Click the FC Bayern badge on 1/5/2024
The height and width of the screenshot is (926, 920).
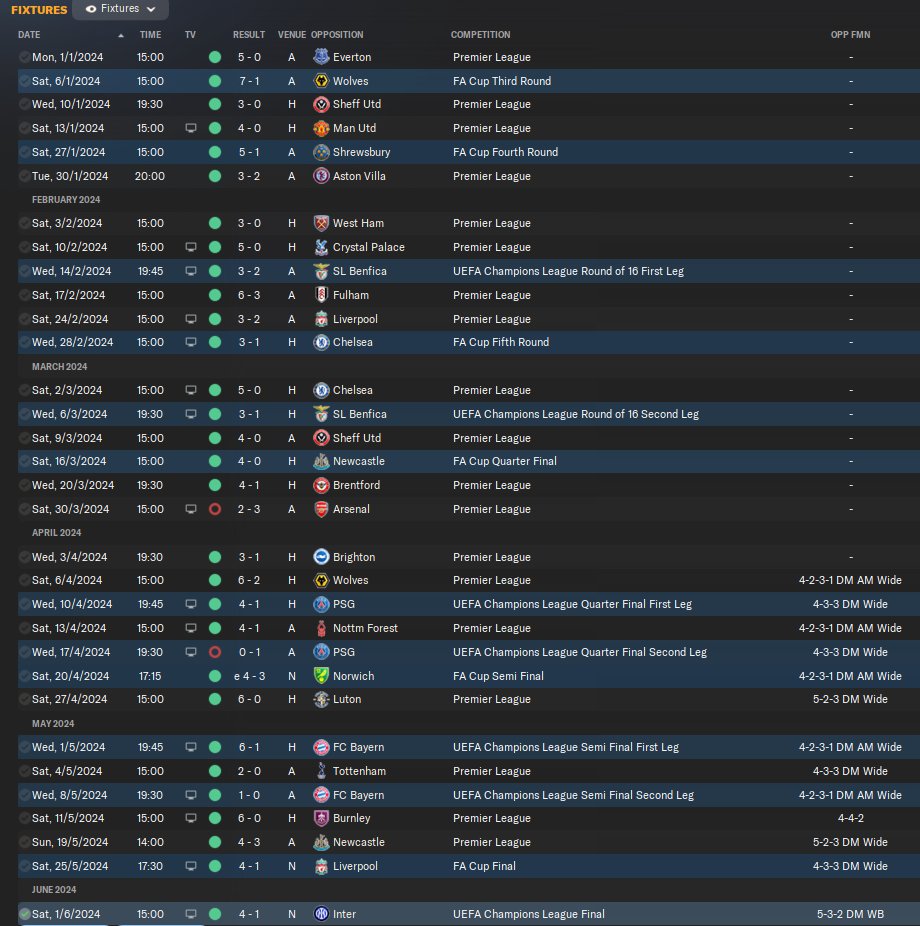pyautogui.click(x=321, y=747)
